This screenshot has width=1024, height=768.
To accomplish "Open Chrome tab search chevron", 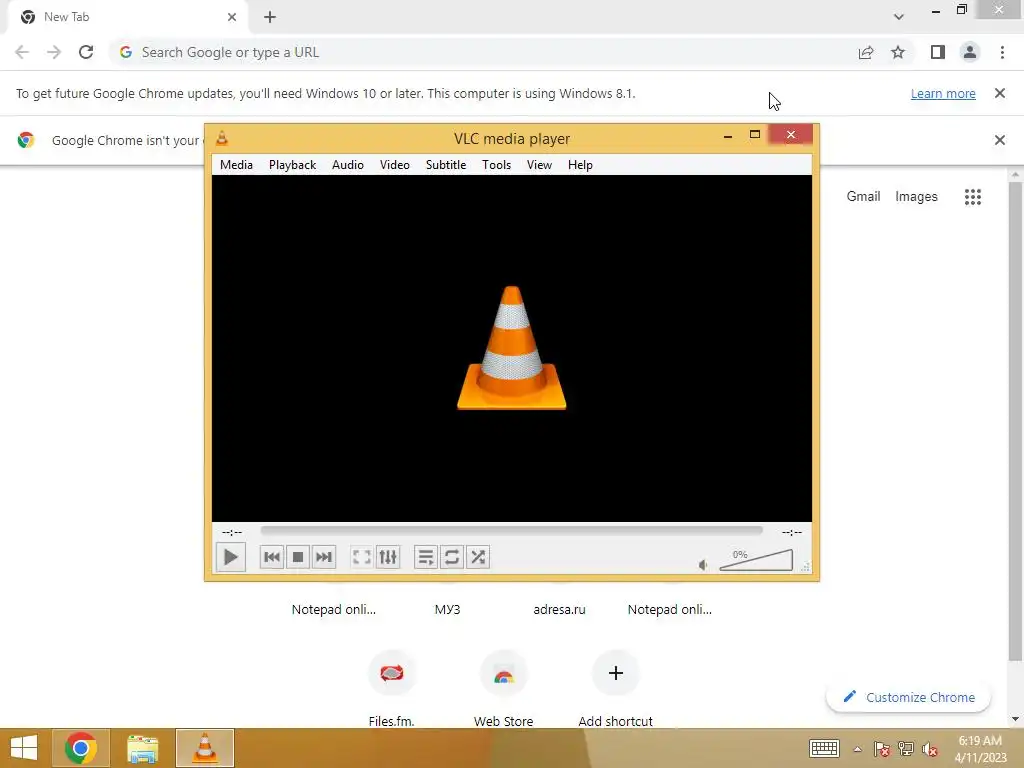I will click(x=899, y=17).
